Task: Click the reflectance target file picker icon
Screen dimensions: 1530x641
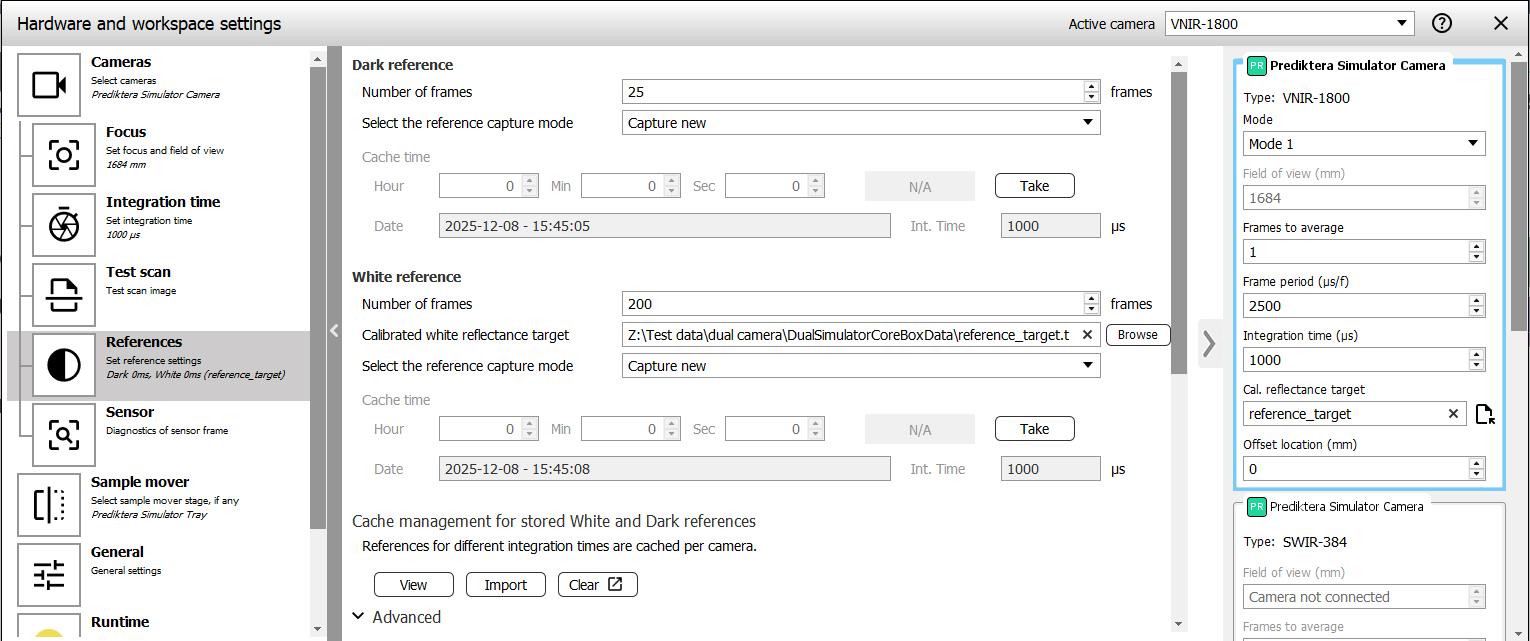Action: tap(1485, 414)
